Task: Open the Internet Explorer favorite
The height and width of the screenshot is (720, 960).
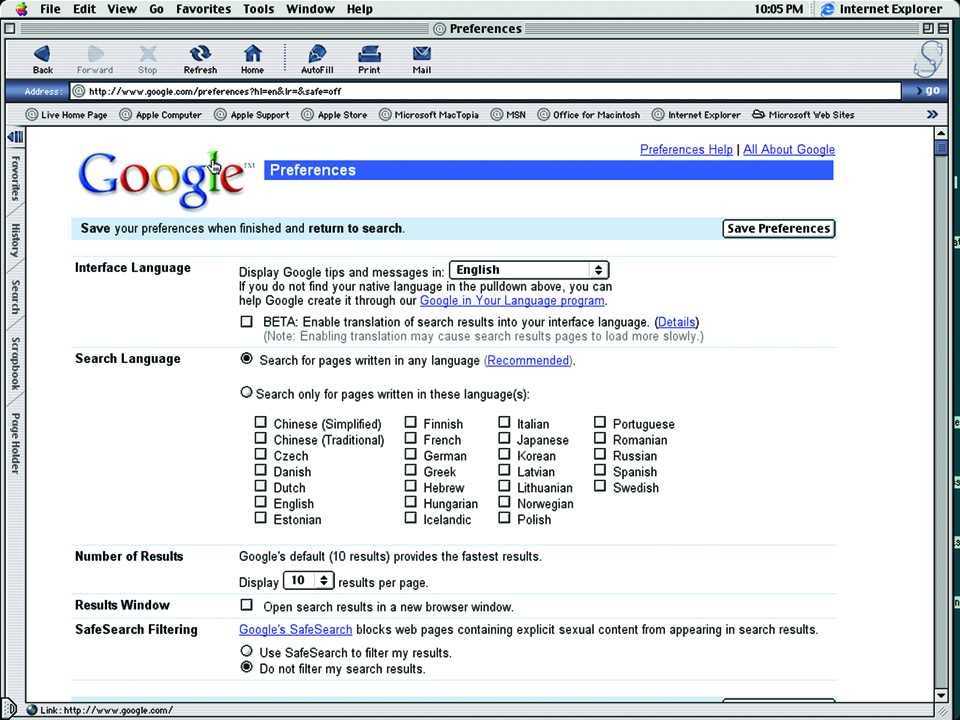Action: [x=696, y=114]
